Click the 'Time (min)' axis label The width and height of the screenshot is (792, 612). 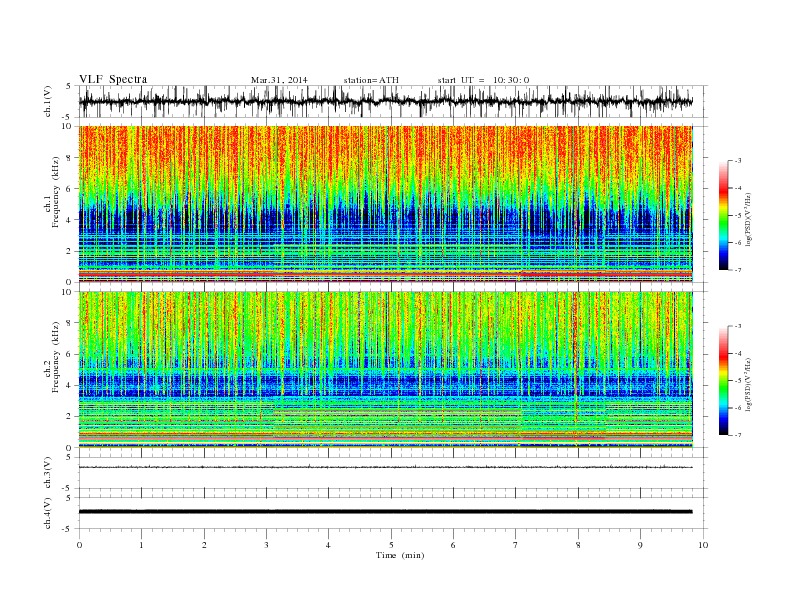pos(400,555)
